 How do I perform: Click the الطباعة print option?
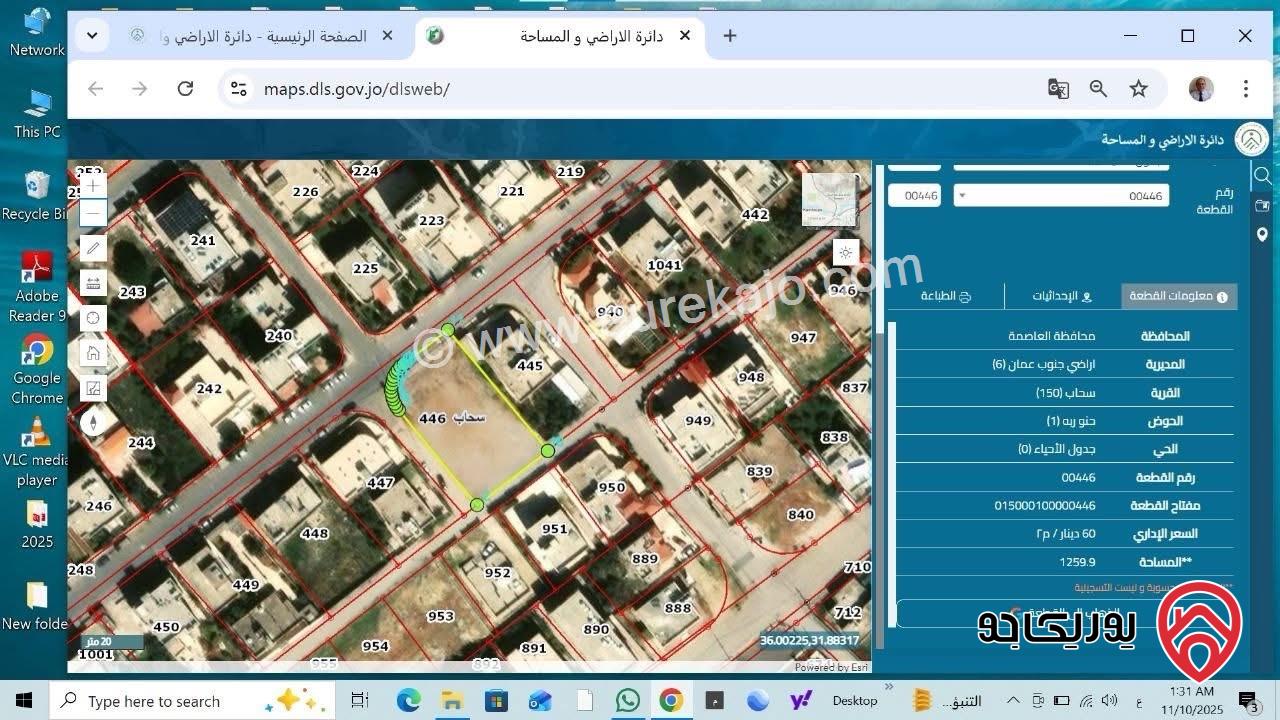click(945, 296)
